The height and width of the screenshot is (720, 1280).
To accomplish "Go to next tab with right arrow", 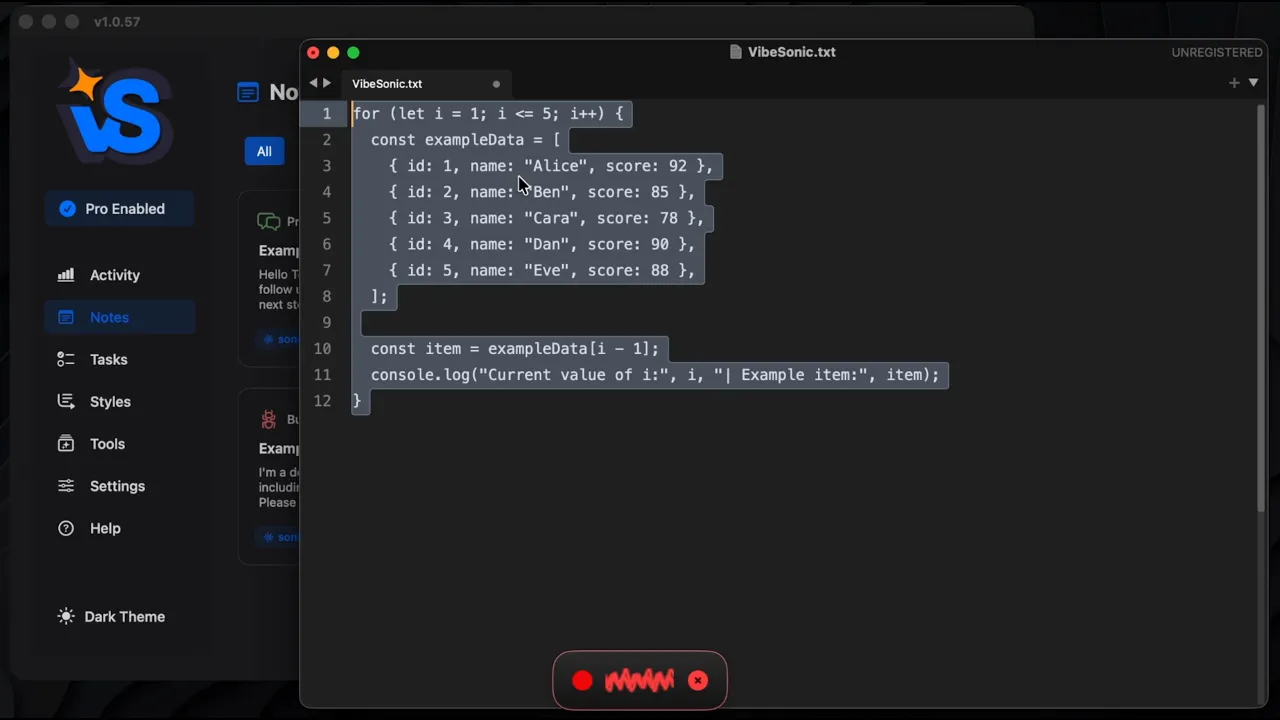I will pos(327,83).
